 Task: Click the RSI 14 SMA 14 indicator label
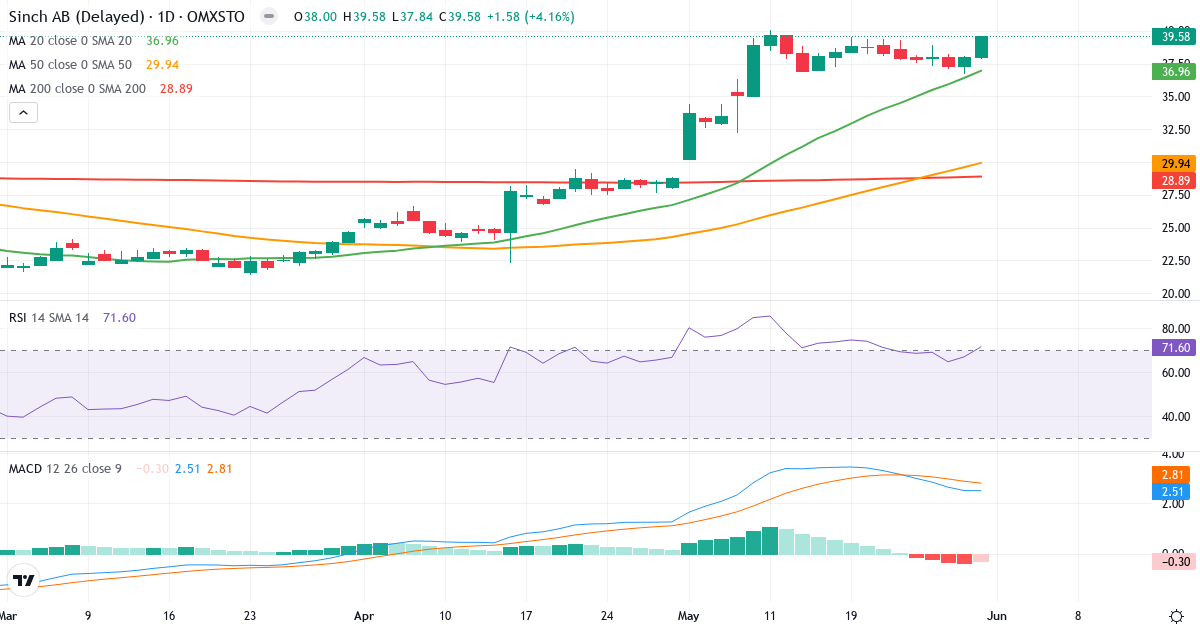click(49, 318)
